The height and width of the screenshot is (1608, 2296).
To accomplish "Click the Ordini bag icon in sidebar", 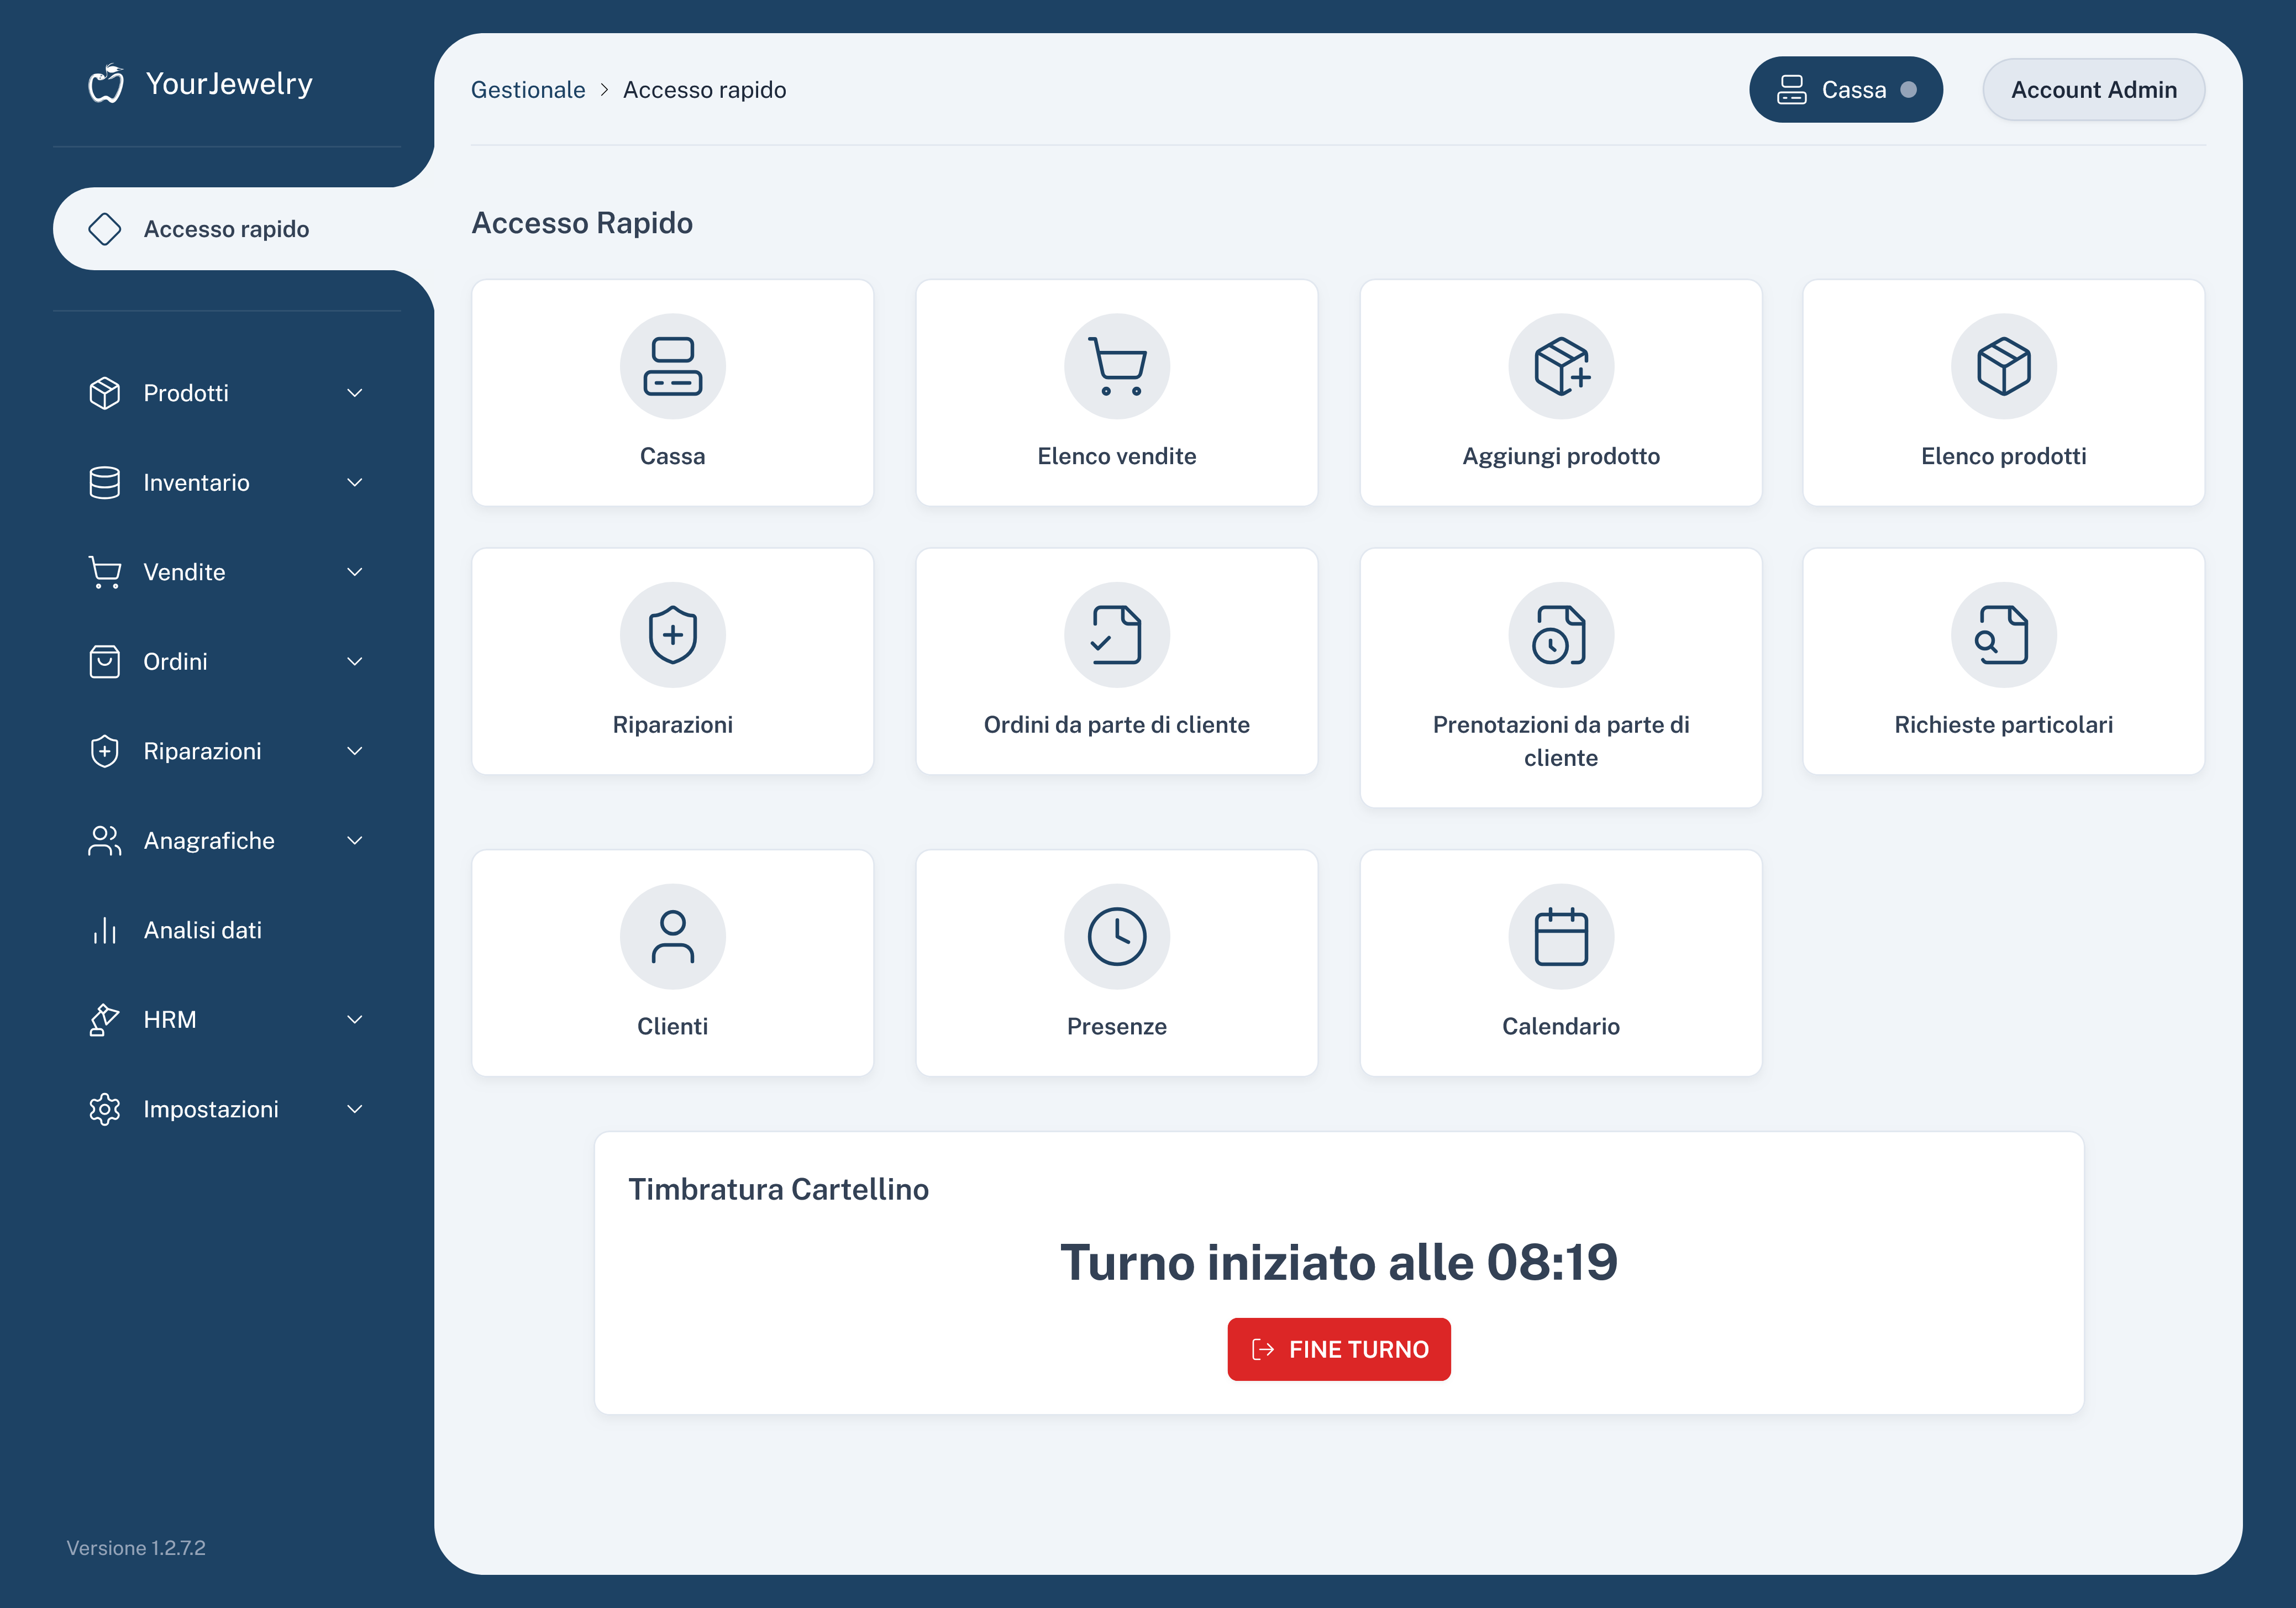I will [x=105, y=662].
